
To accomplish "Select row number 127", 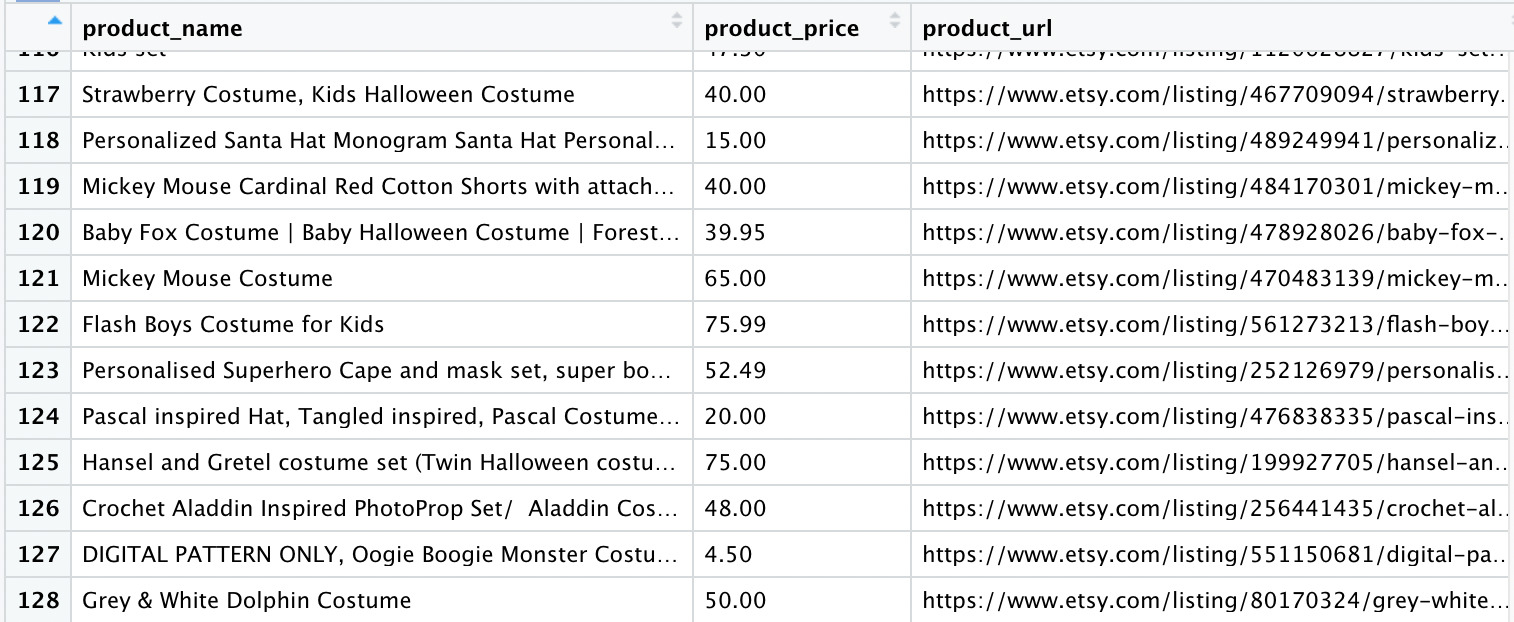I will 39,555.
